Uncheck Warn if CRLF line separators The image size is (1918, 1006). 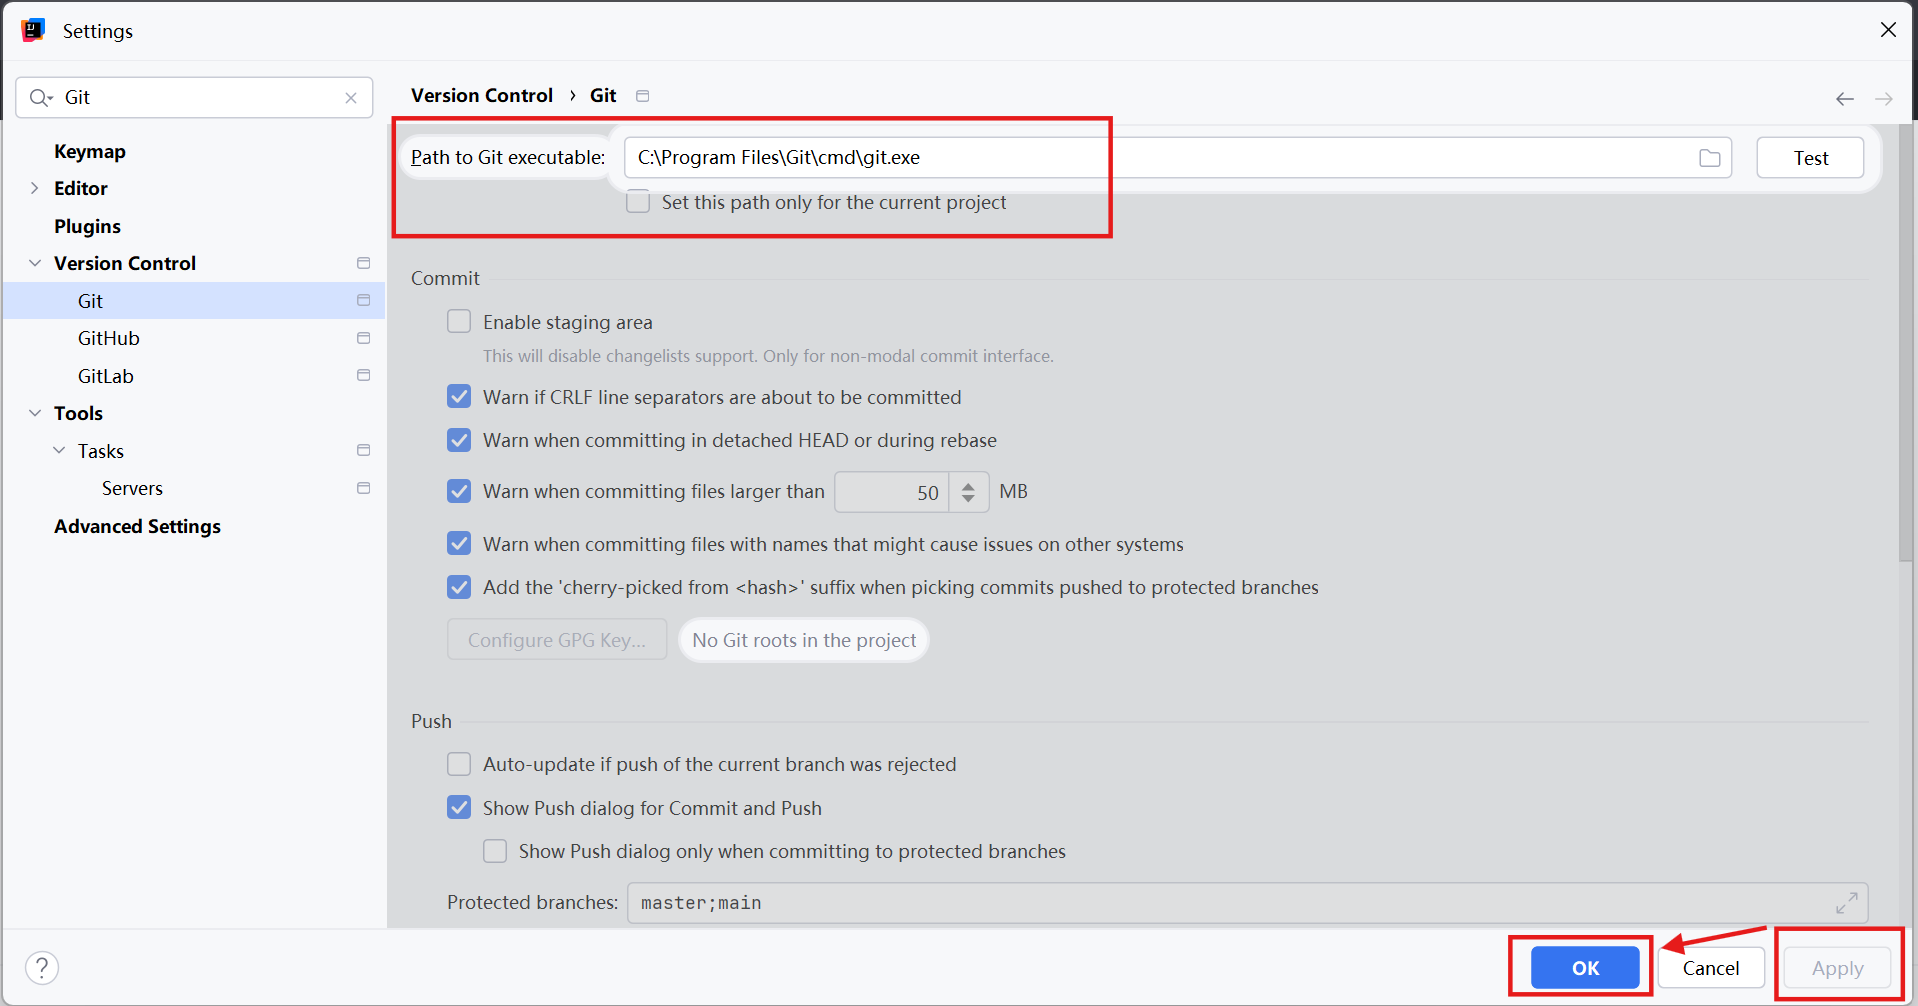pos(459,397)
